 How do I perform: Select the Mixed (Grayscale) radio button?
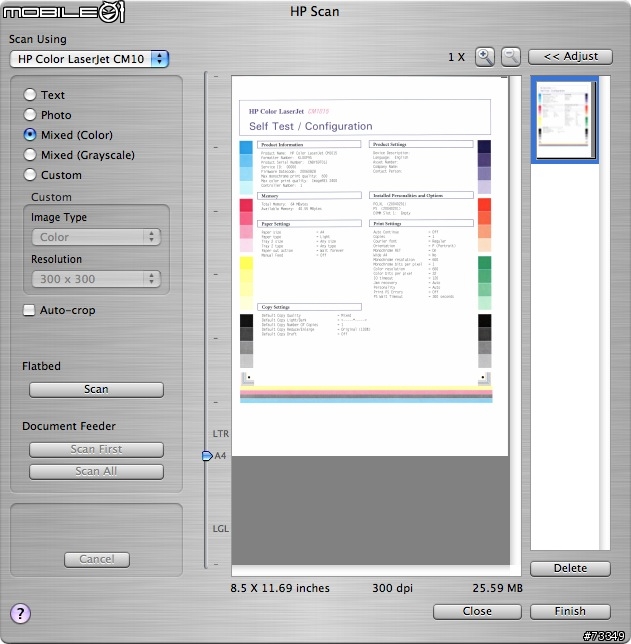(x=30, y=155)
